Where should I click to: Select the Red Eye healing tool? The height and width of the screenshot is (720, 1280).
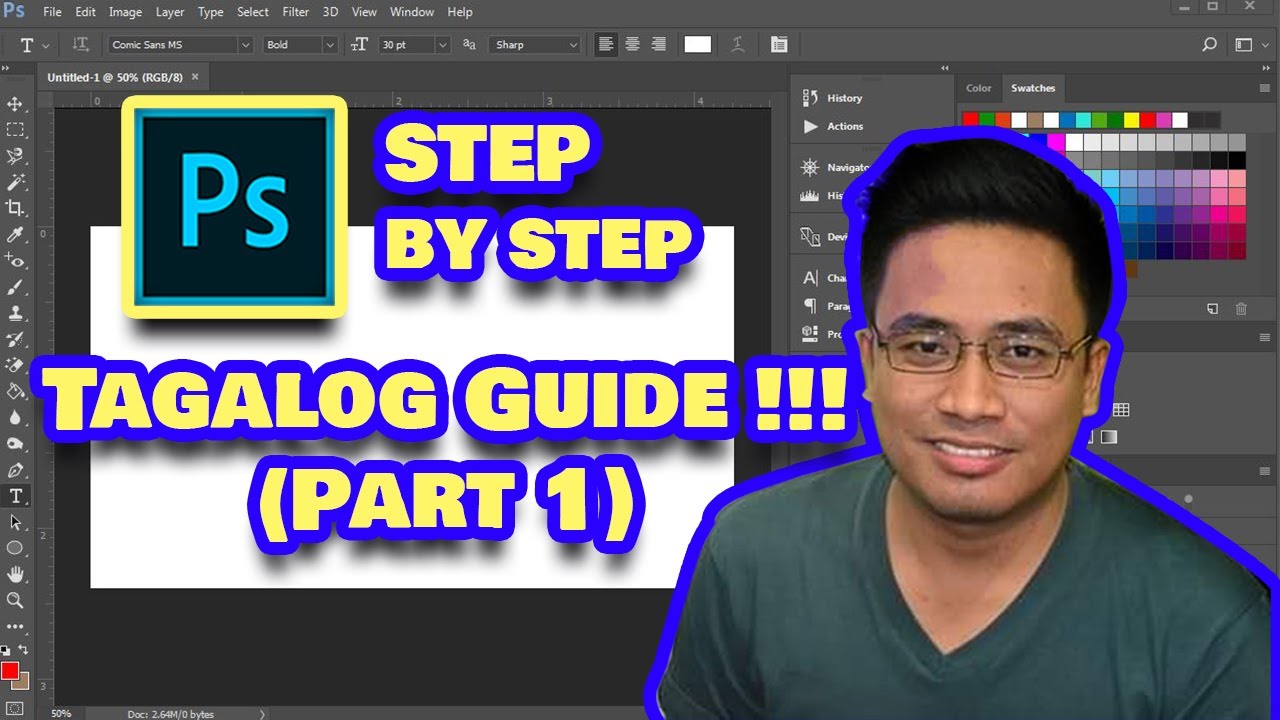point(15,261)
